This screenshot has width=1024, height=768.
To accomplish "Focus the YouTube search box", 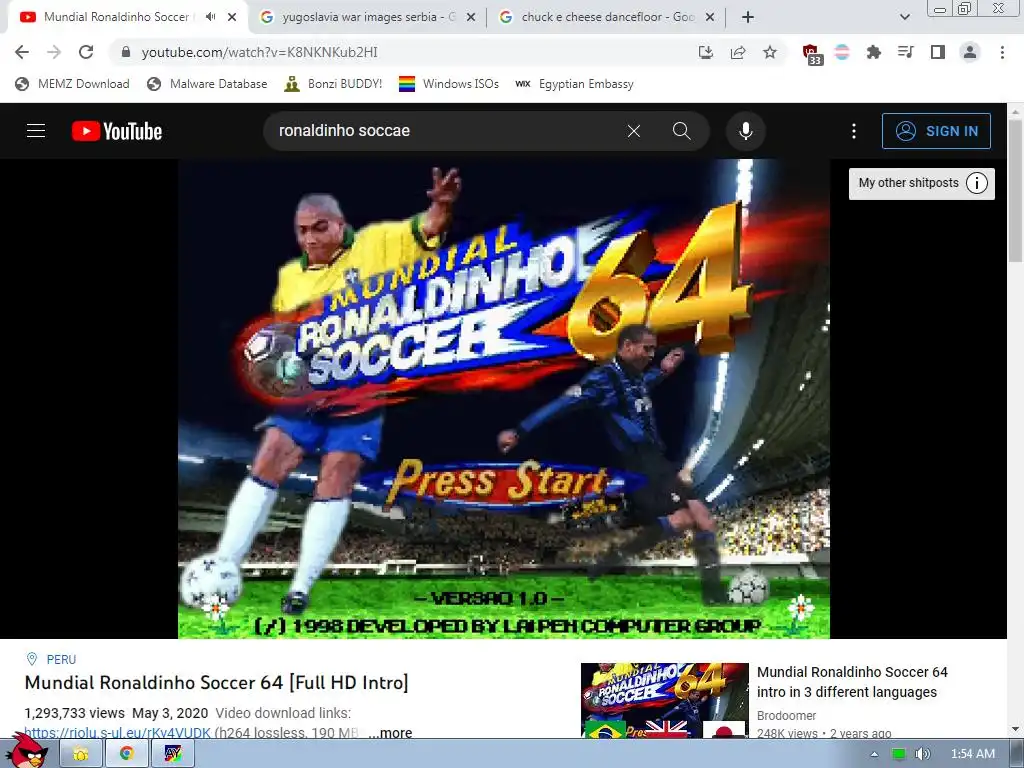I will point(444,131).
